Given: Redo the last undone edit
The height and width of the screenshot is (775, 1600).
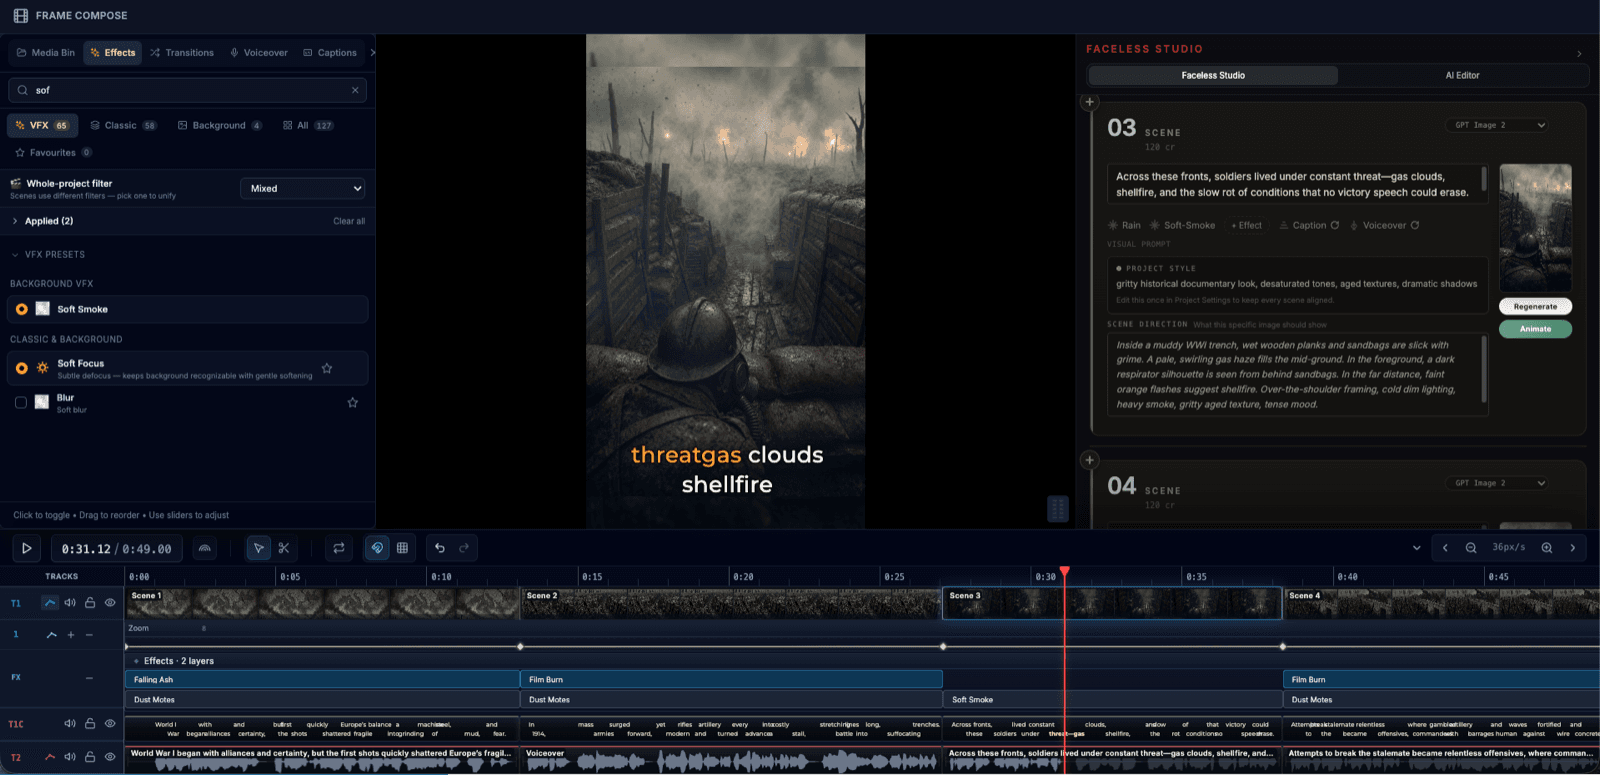Looking at the screenshot, I should (x=464, y=548).
